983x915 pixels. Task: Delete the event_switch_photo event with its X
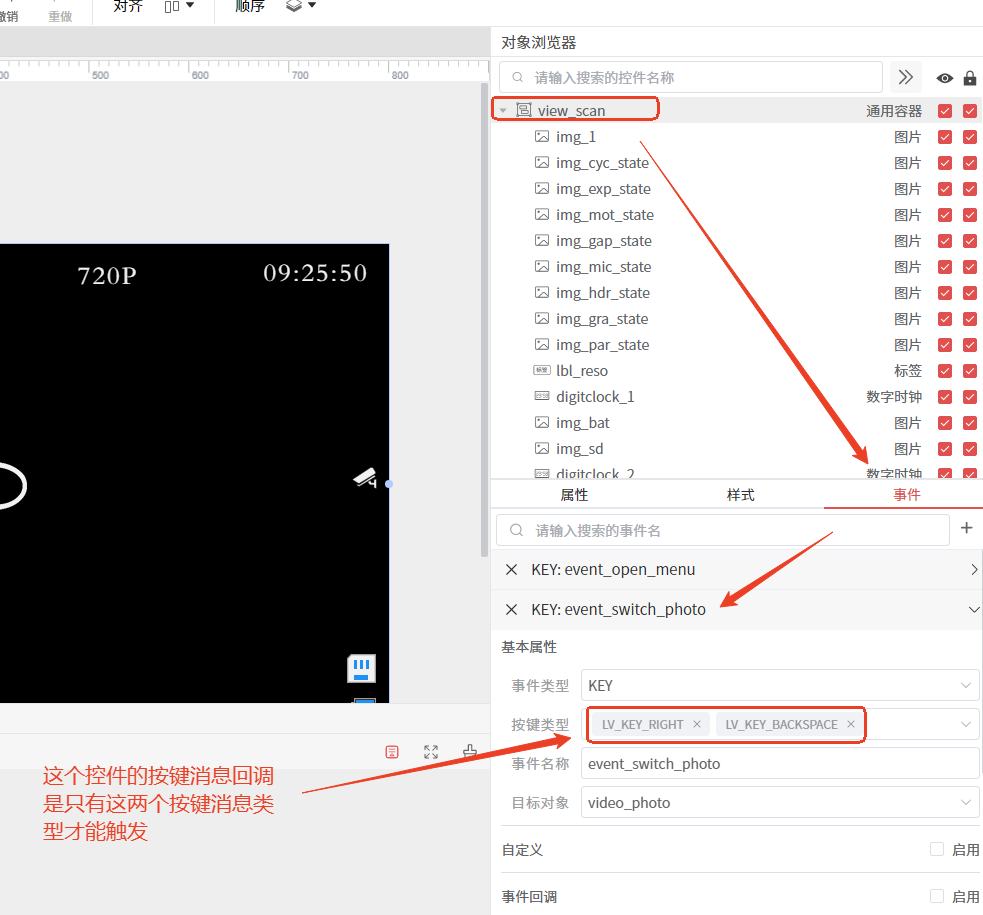pyautogui.click(x=512, y=609)
